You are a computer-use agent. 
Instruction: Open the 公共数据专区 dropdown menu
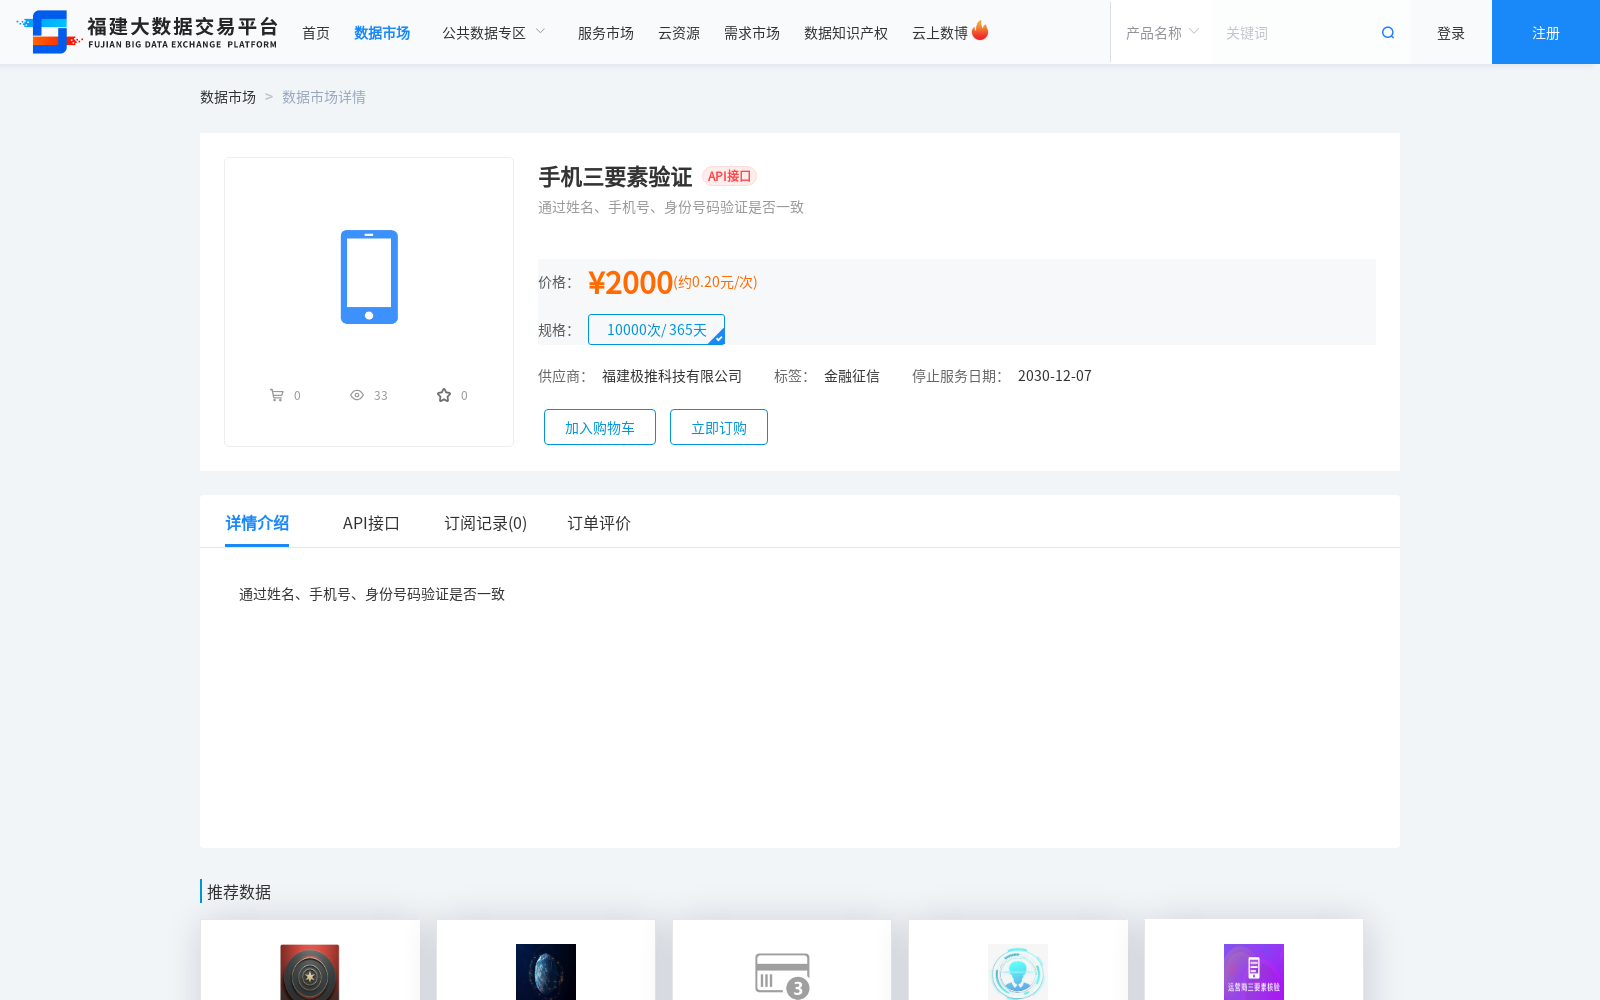[494, 33]
